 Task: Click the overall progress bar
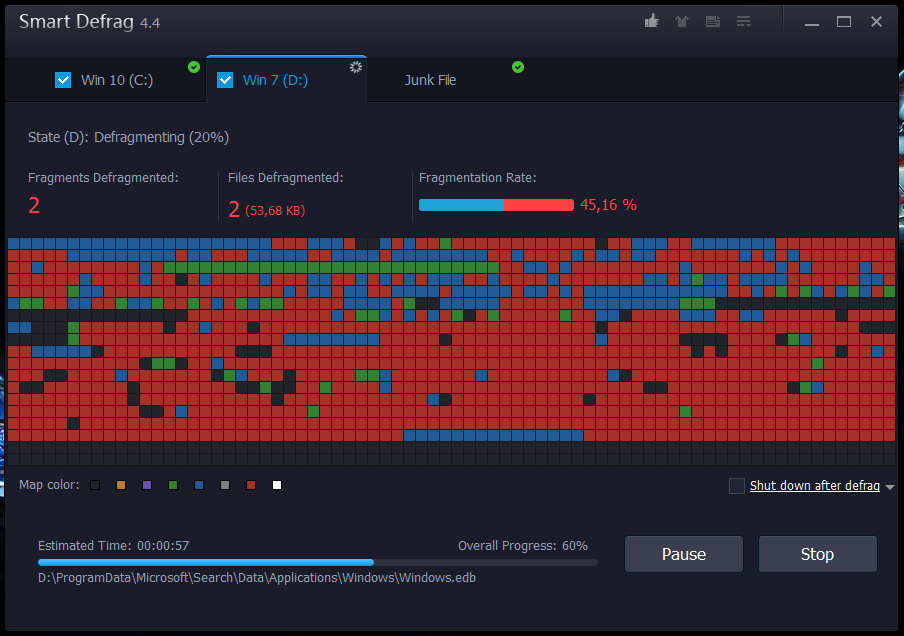(317, 563)
